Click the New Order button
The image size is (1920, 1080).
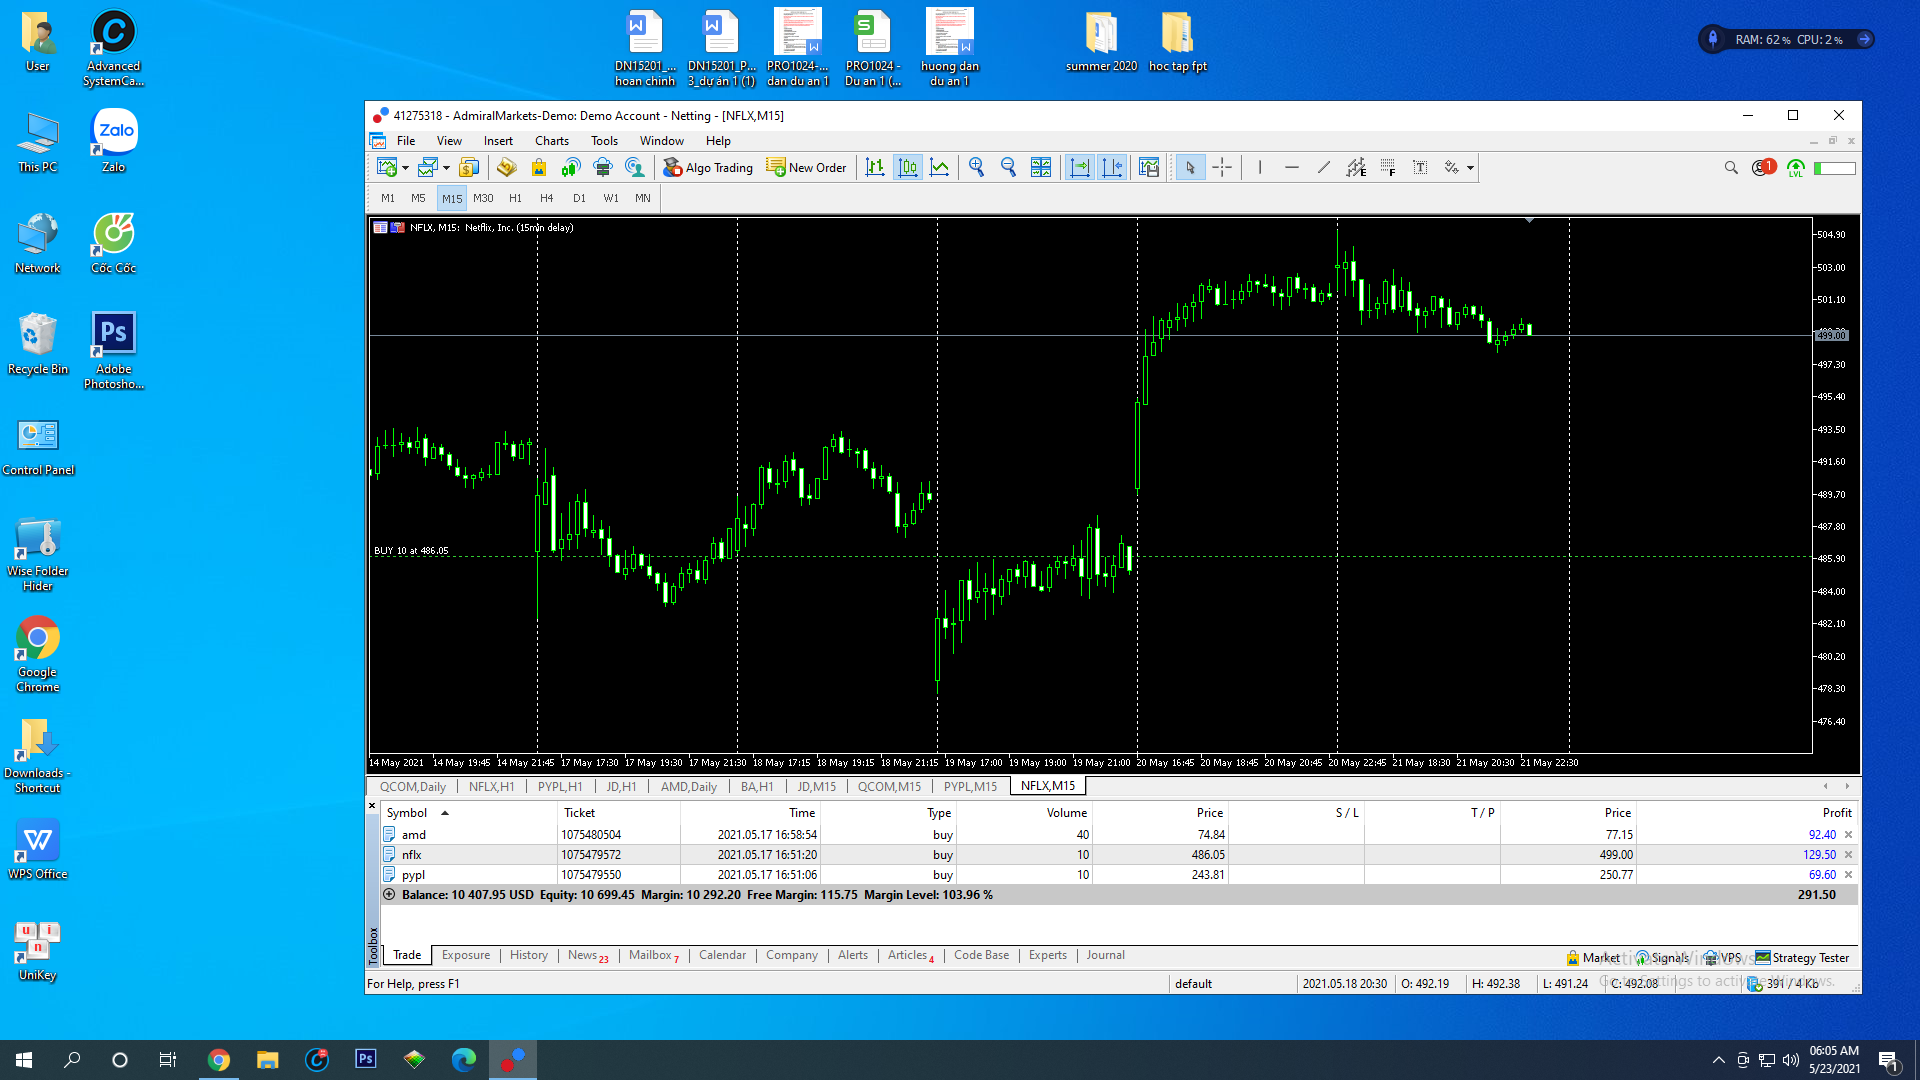[806, 168]
